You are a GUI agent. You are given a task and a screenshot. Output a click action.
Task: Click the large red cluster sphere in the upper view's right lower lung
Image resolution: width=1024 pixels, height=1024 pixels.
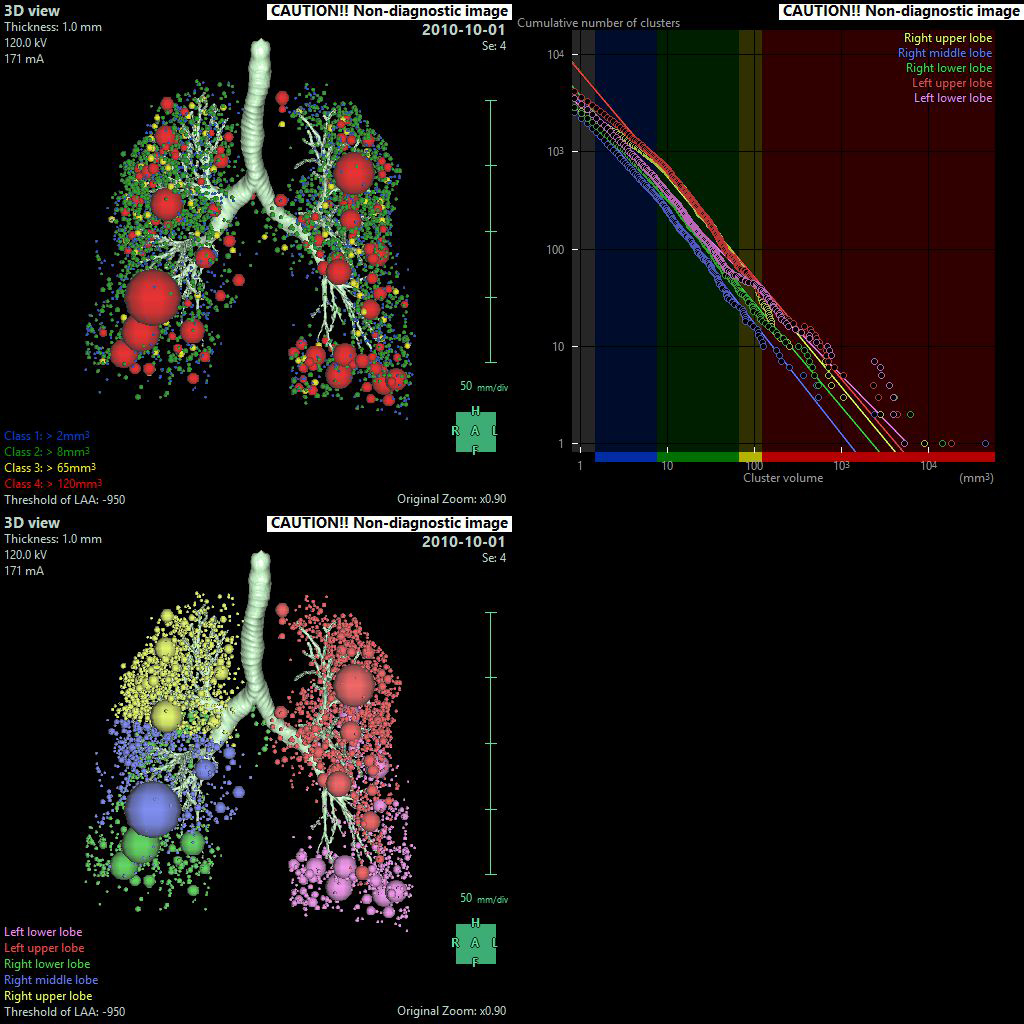coord(153,297)
